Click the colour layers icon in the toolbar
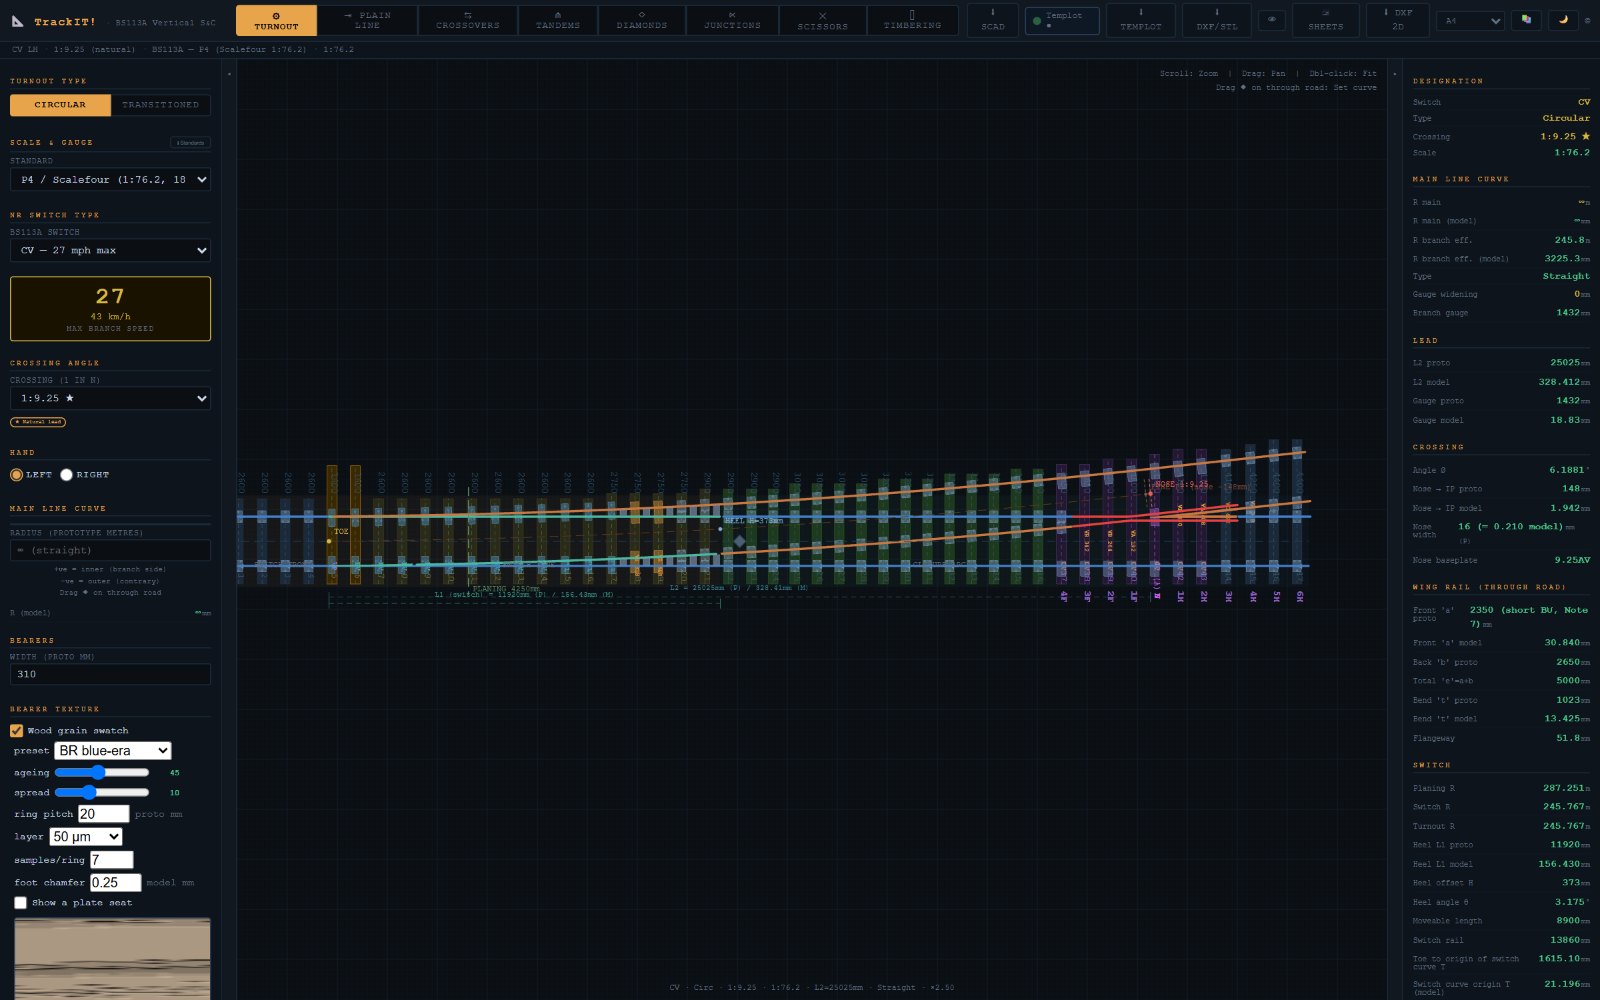The image size is (1600, 1000). [x=1526, y=20]
